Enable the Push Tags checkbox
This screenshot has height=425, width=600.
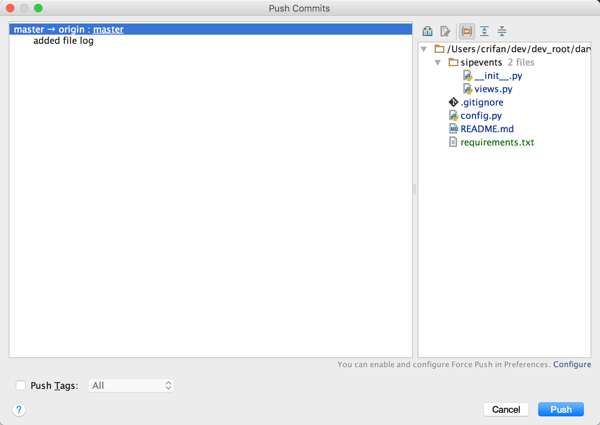21,385
